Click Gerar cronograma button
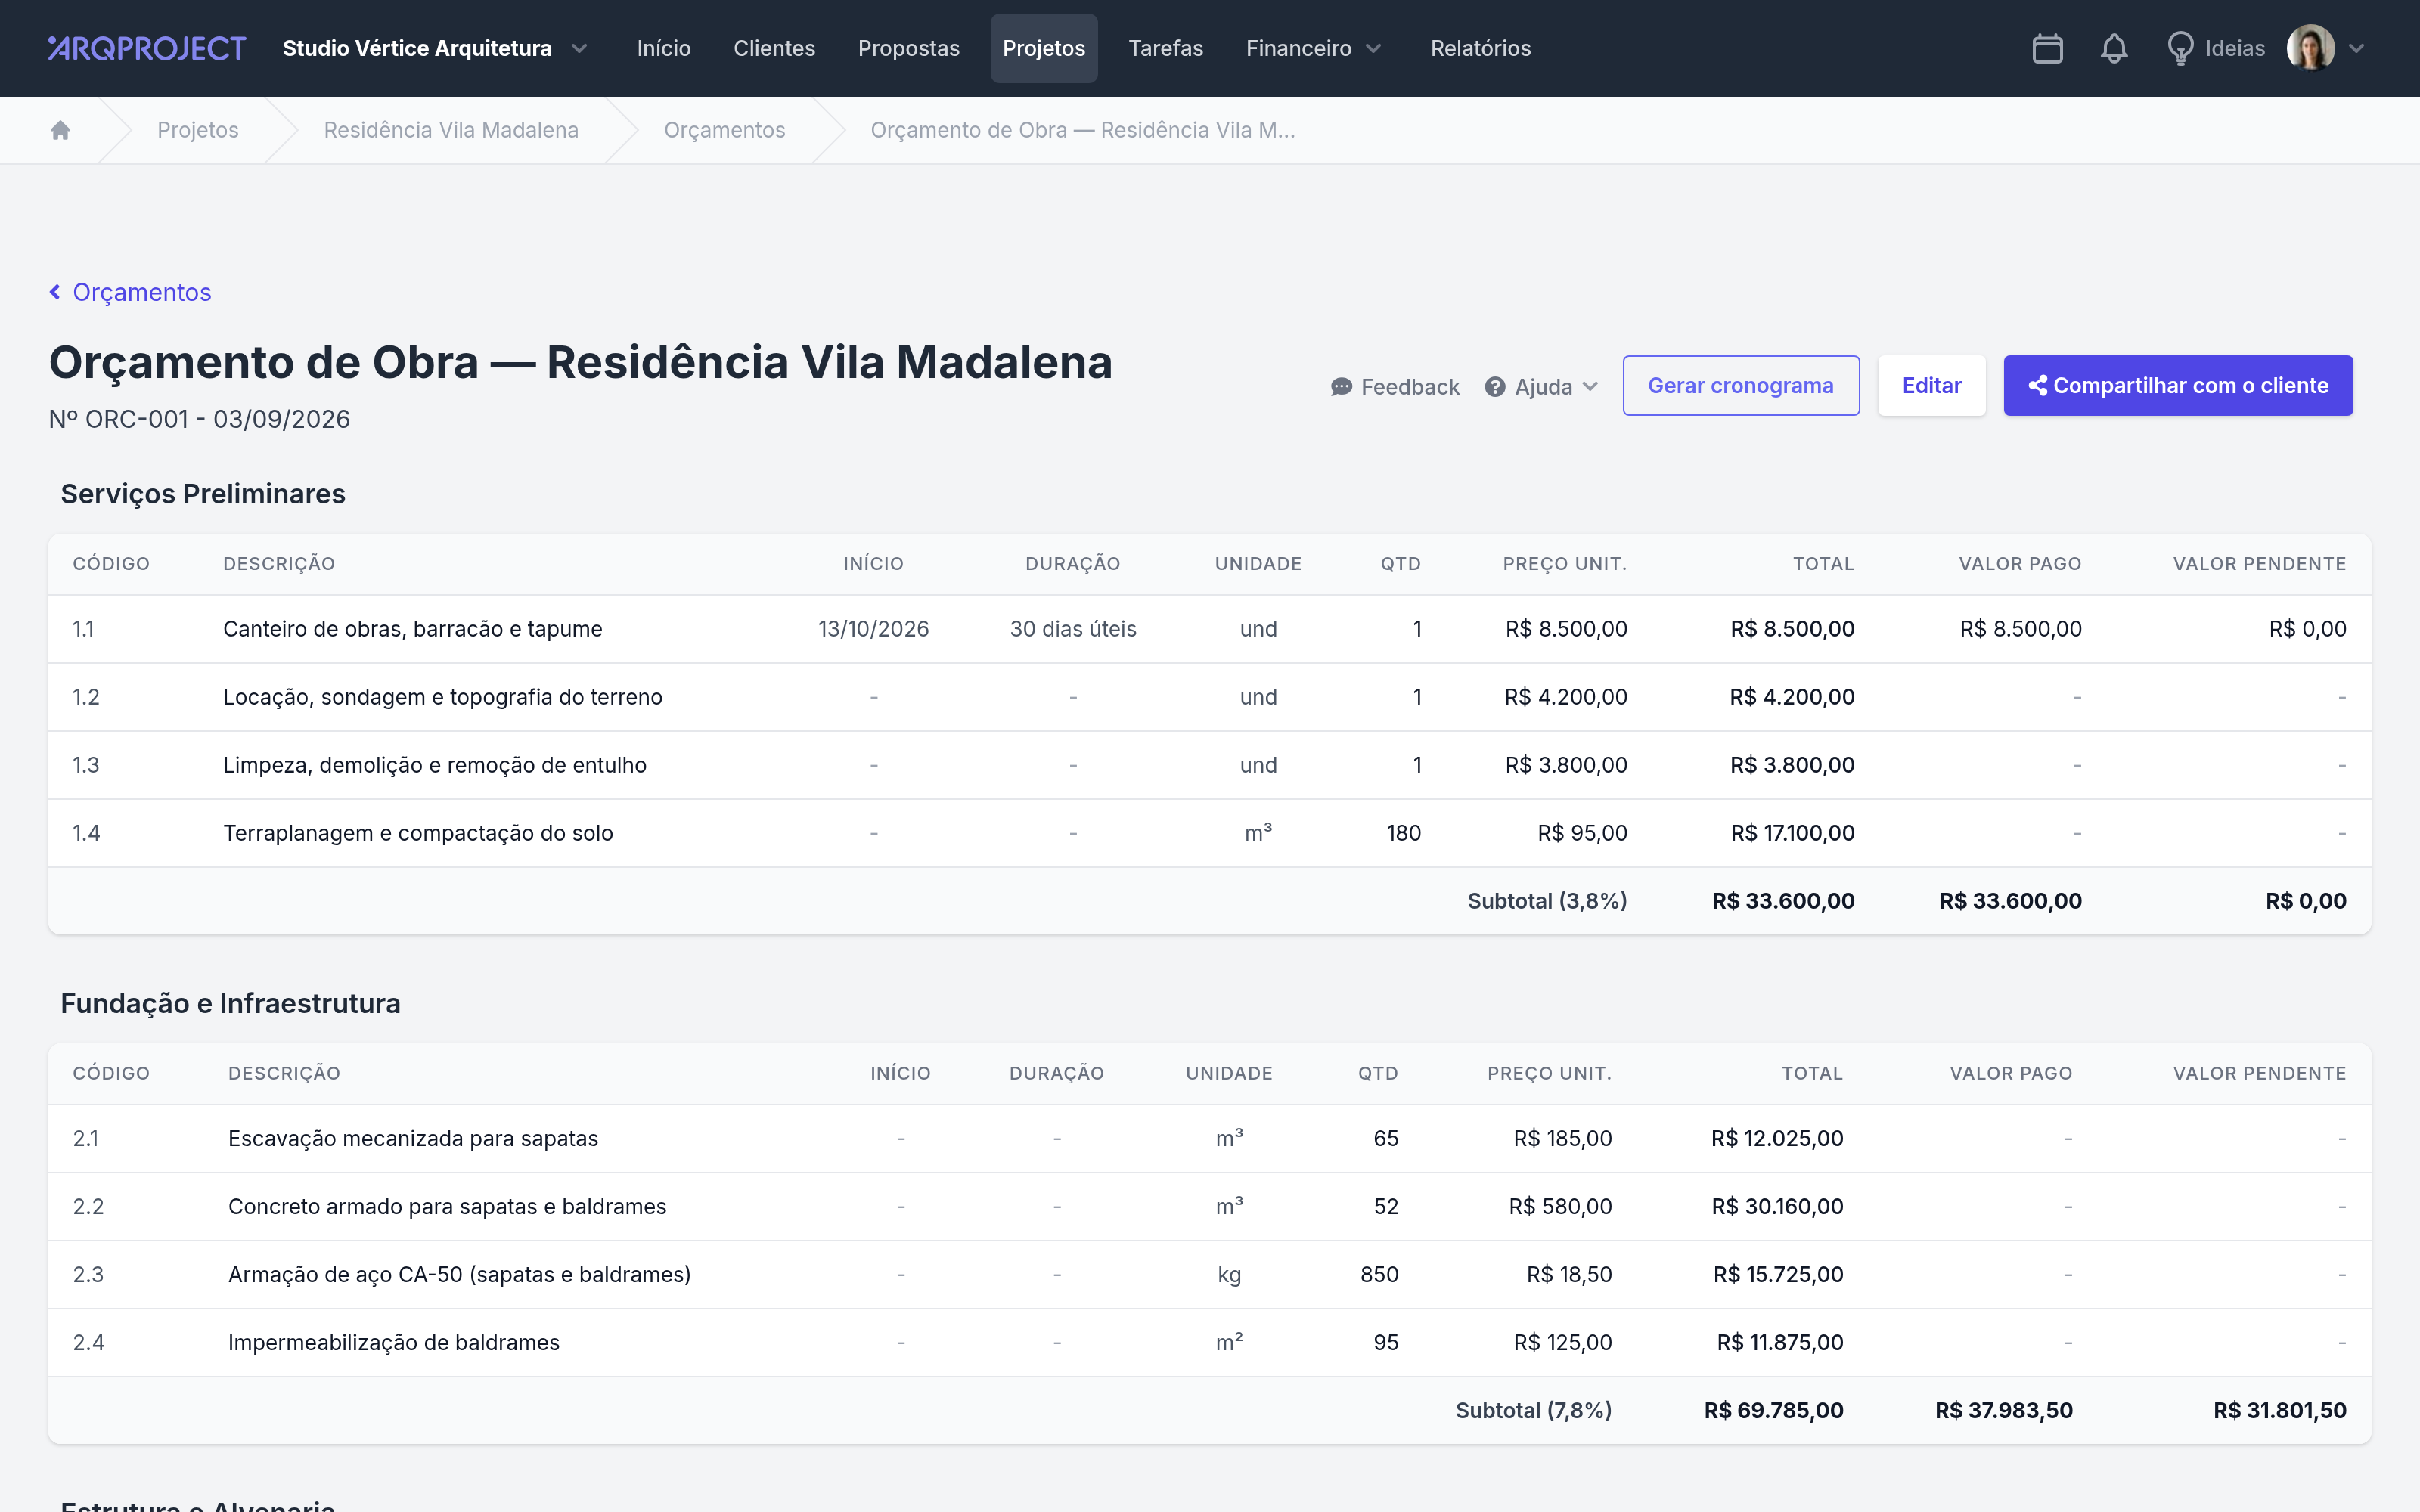This screenshot has width=2420, height=1512. point(1740,385)
